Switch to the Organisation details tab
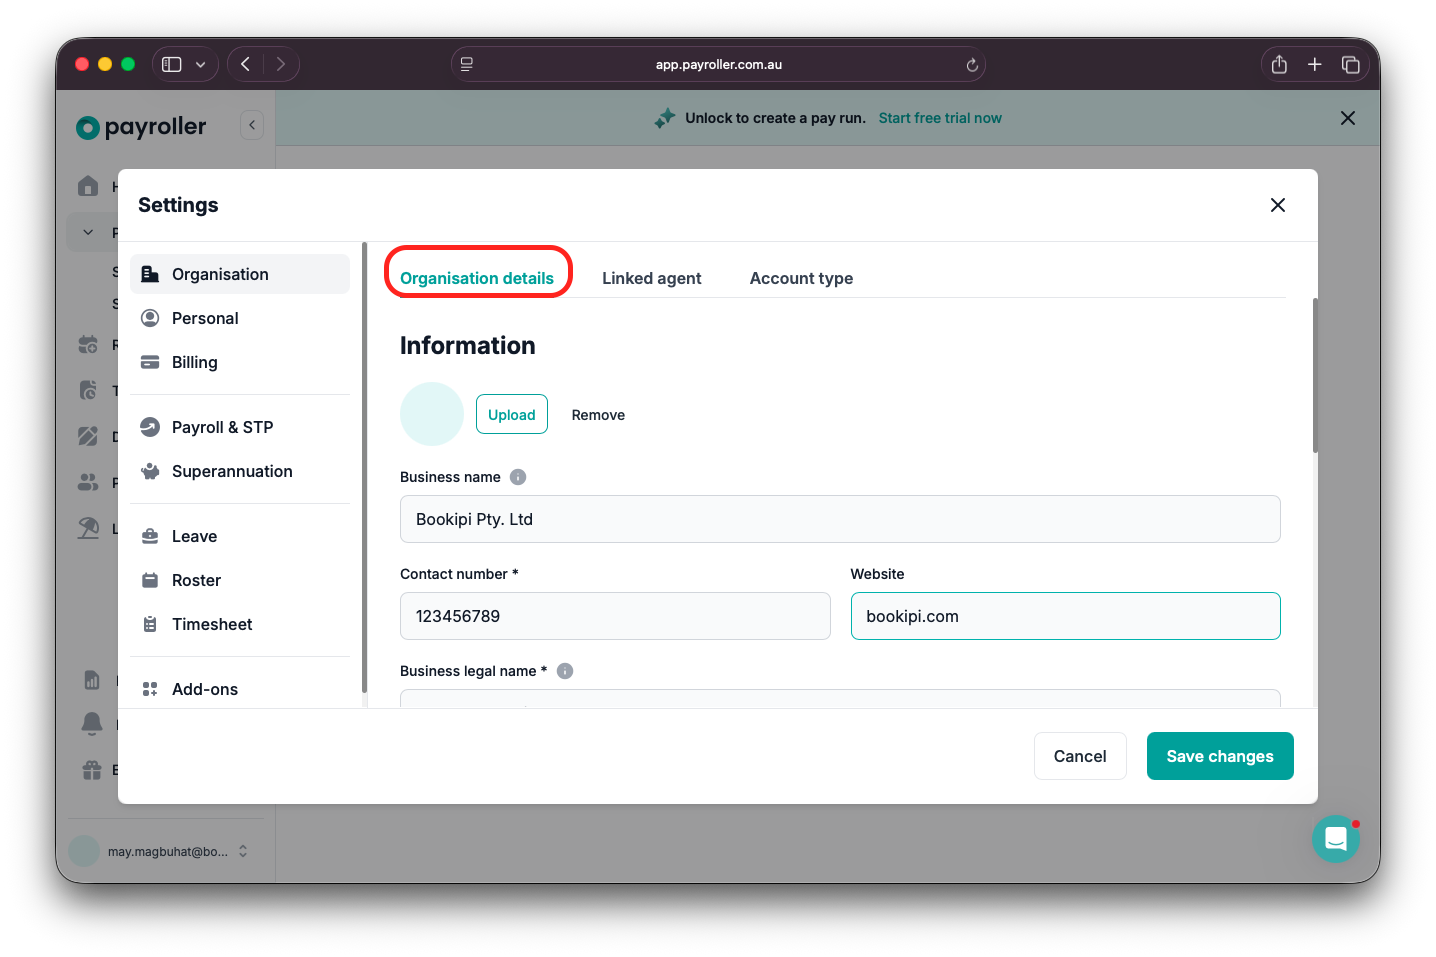The height and width of the screenshot is (957, 1436). (477, 278)
